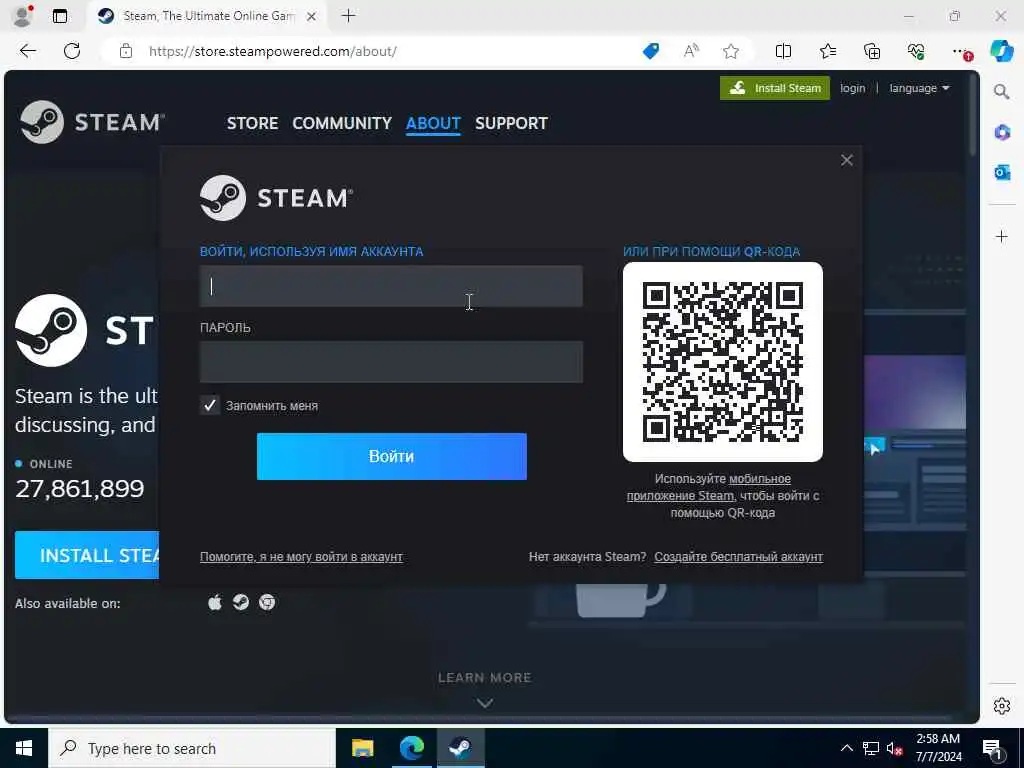Screen dimensions: 1024x768
Task: Open Помогите, я не могу войти link
Action: click(x=301, y=557)
